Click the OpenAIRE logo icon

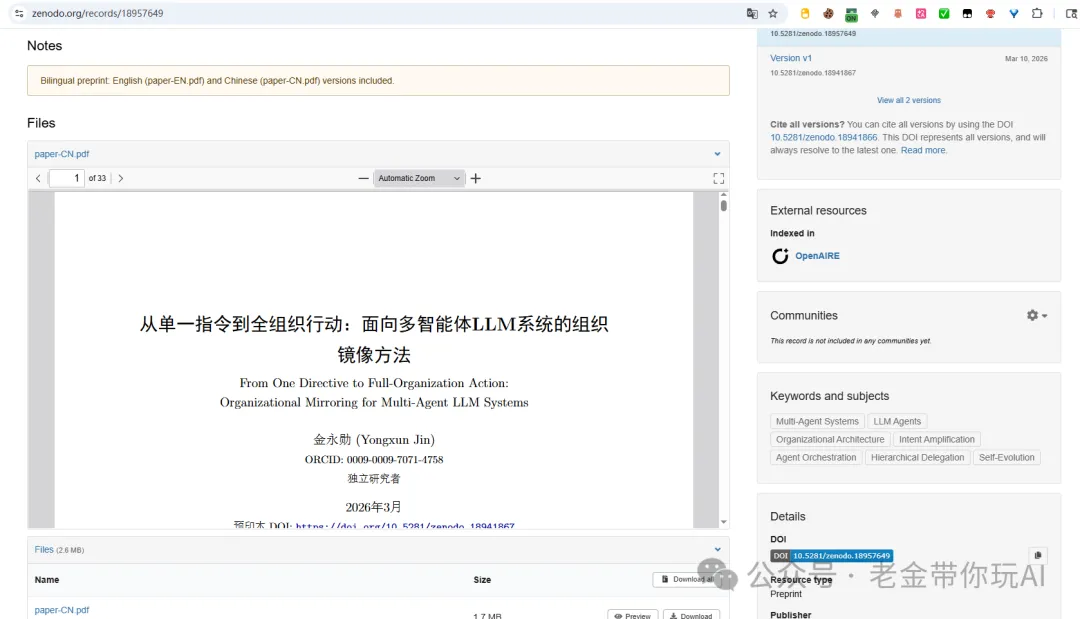coord(780,256)
